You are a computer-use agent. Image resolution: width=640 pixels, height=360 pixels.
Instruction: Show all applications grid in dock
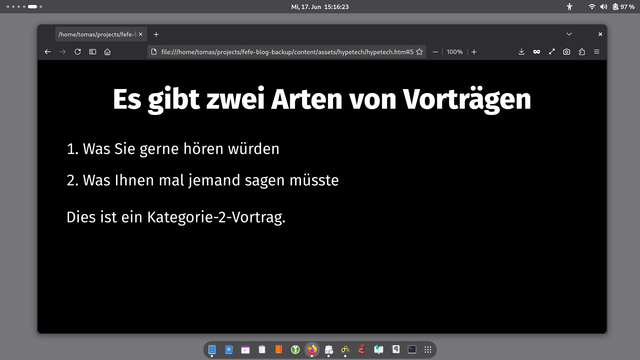(x=428, y=349)
